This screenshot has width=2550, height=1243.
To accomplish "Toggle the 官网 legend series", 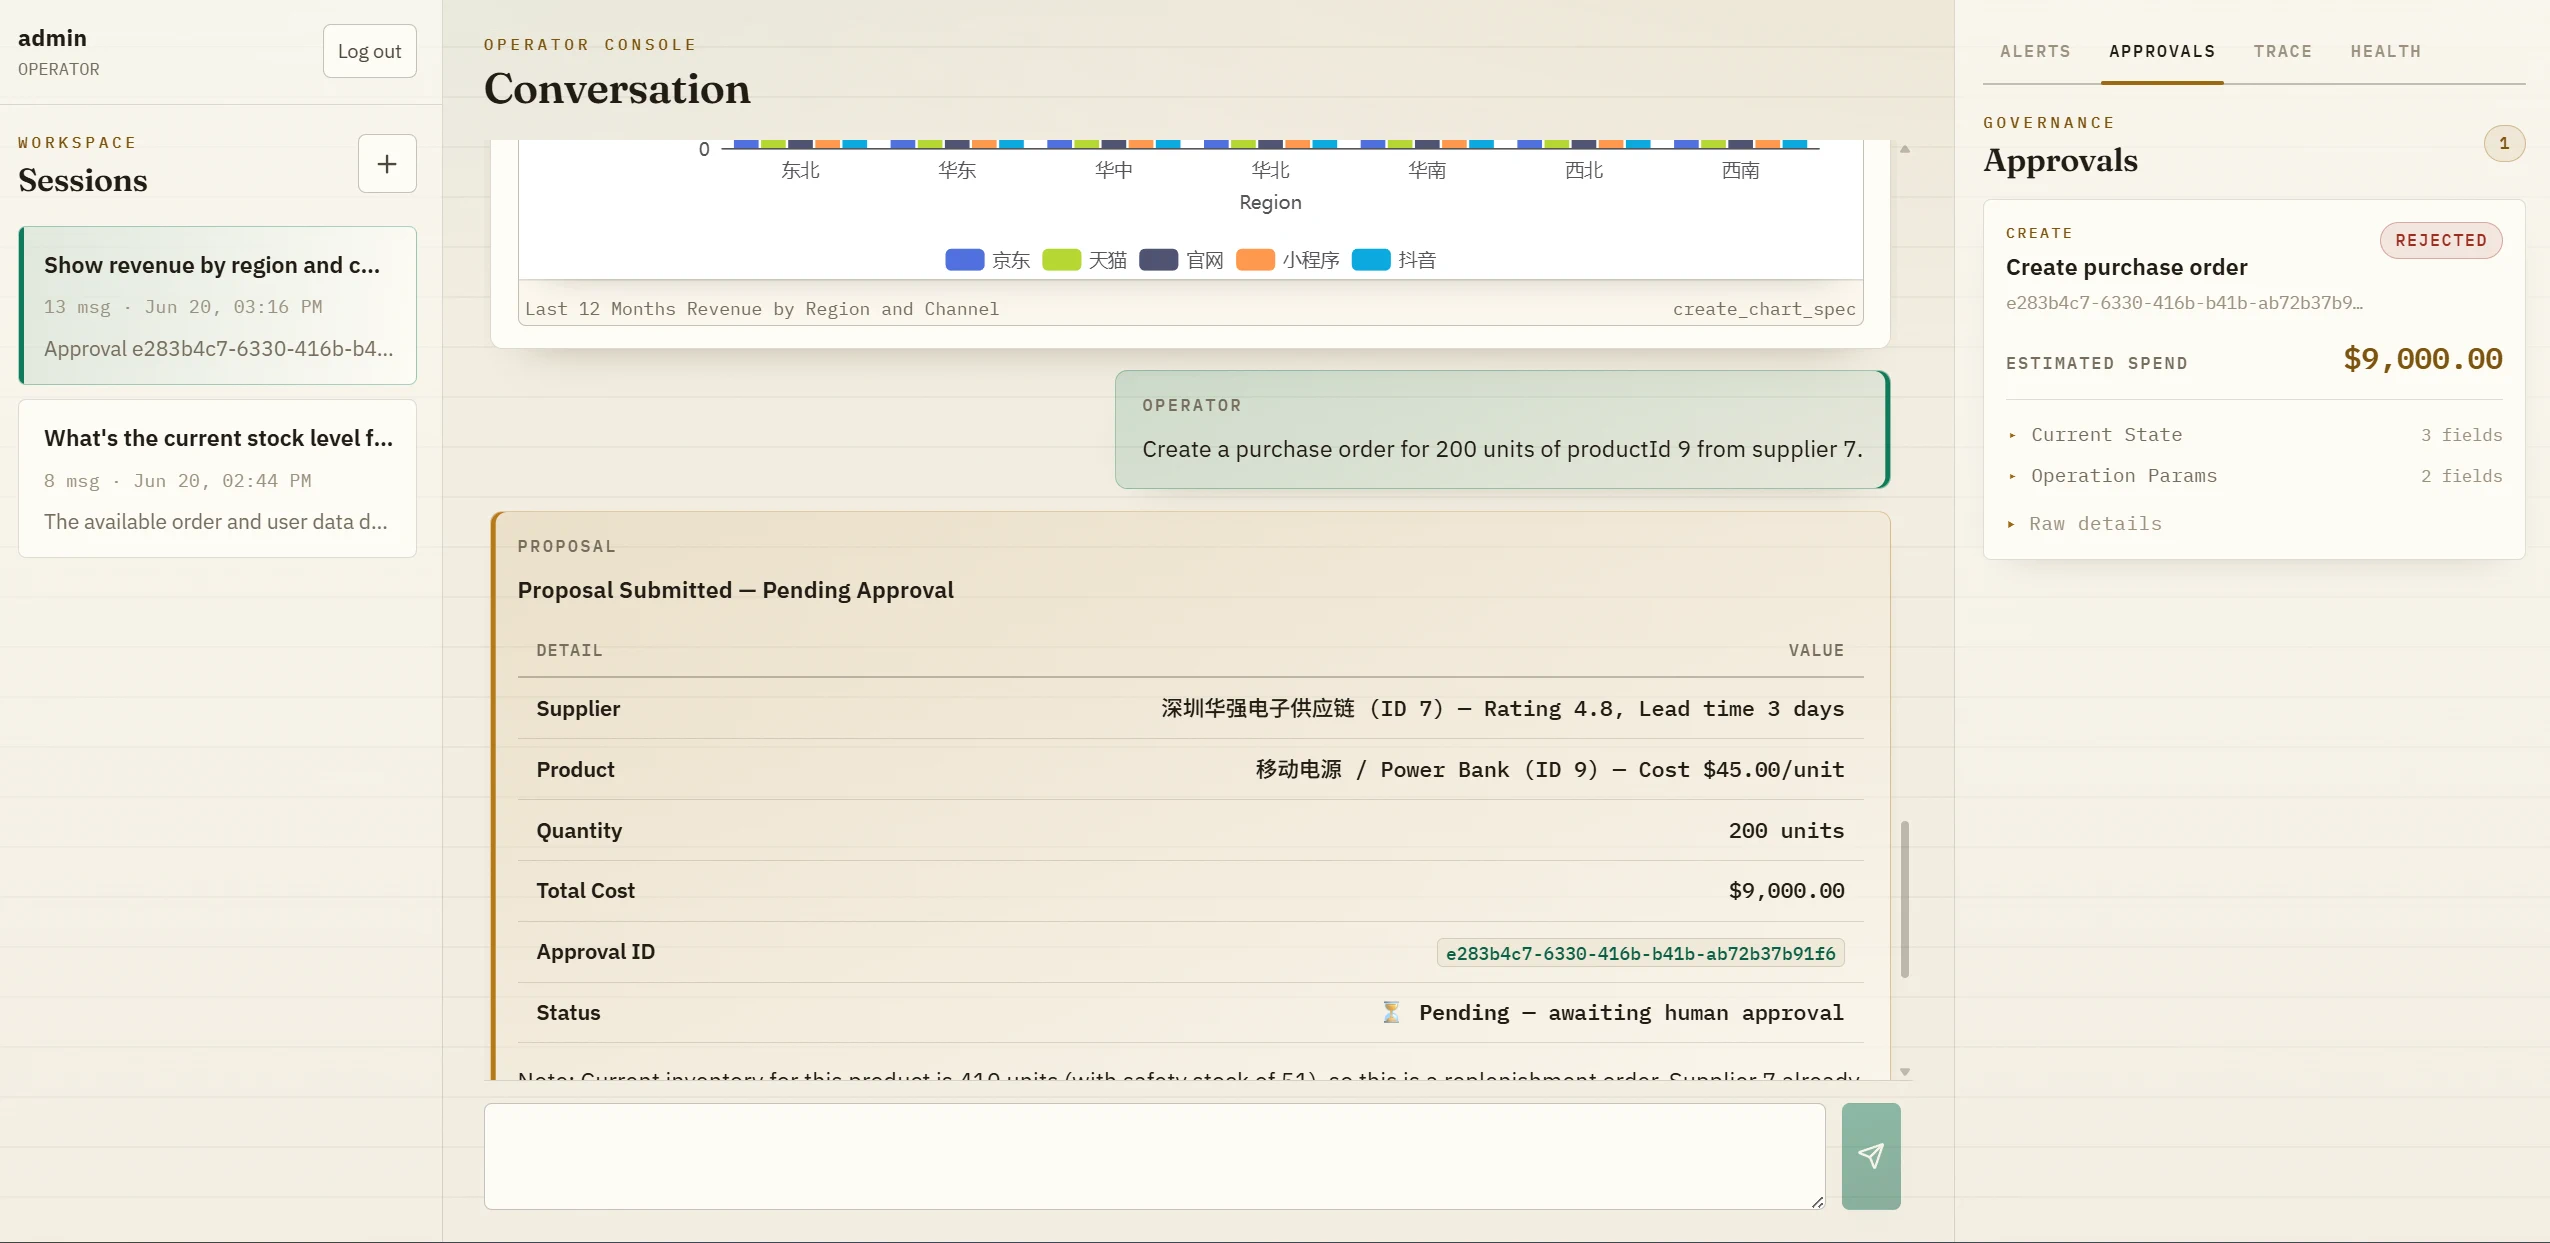I will click(x=1181, y=260).
